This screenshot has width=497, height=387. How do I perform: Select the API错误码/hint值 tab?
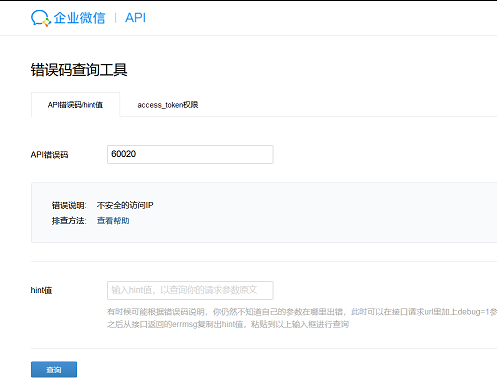[75, 105]
